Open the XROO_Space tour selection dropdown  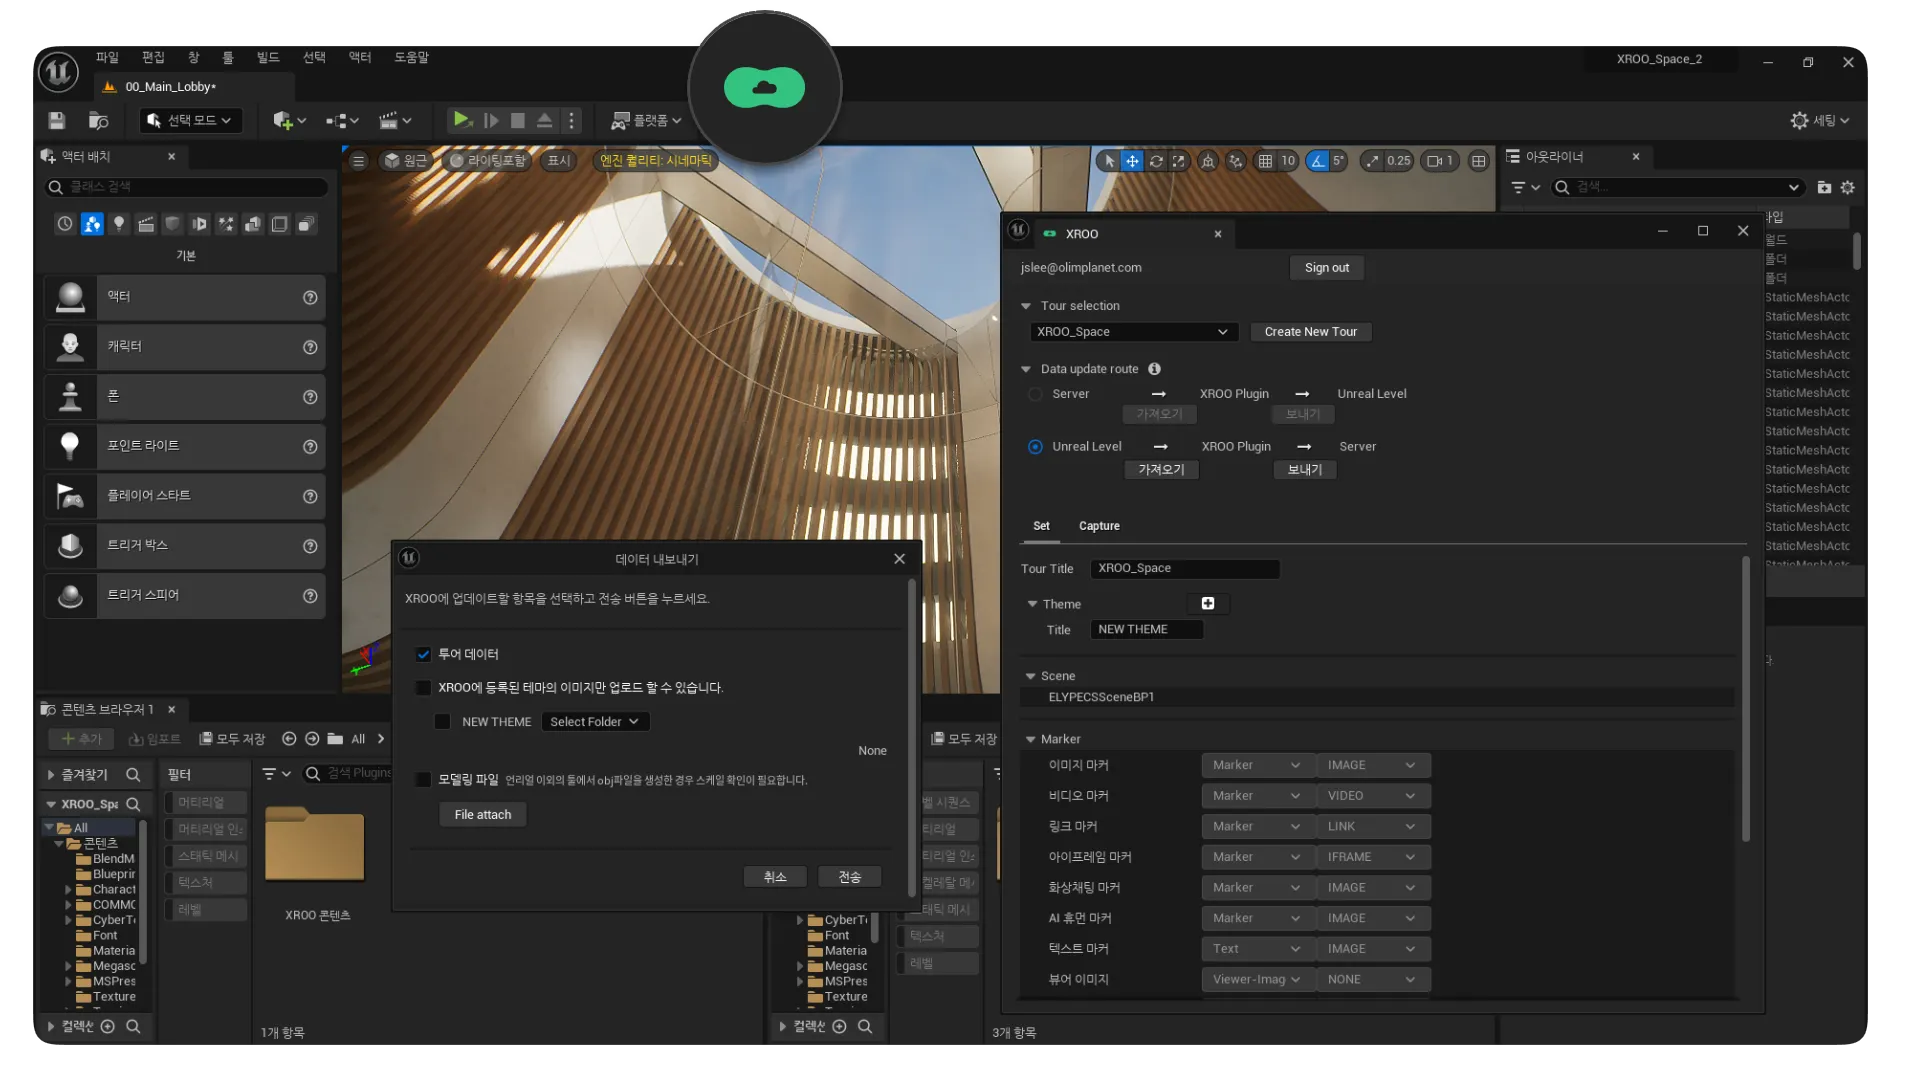(x=1133, y=332)
